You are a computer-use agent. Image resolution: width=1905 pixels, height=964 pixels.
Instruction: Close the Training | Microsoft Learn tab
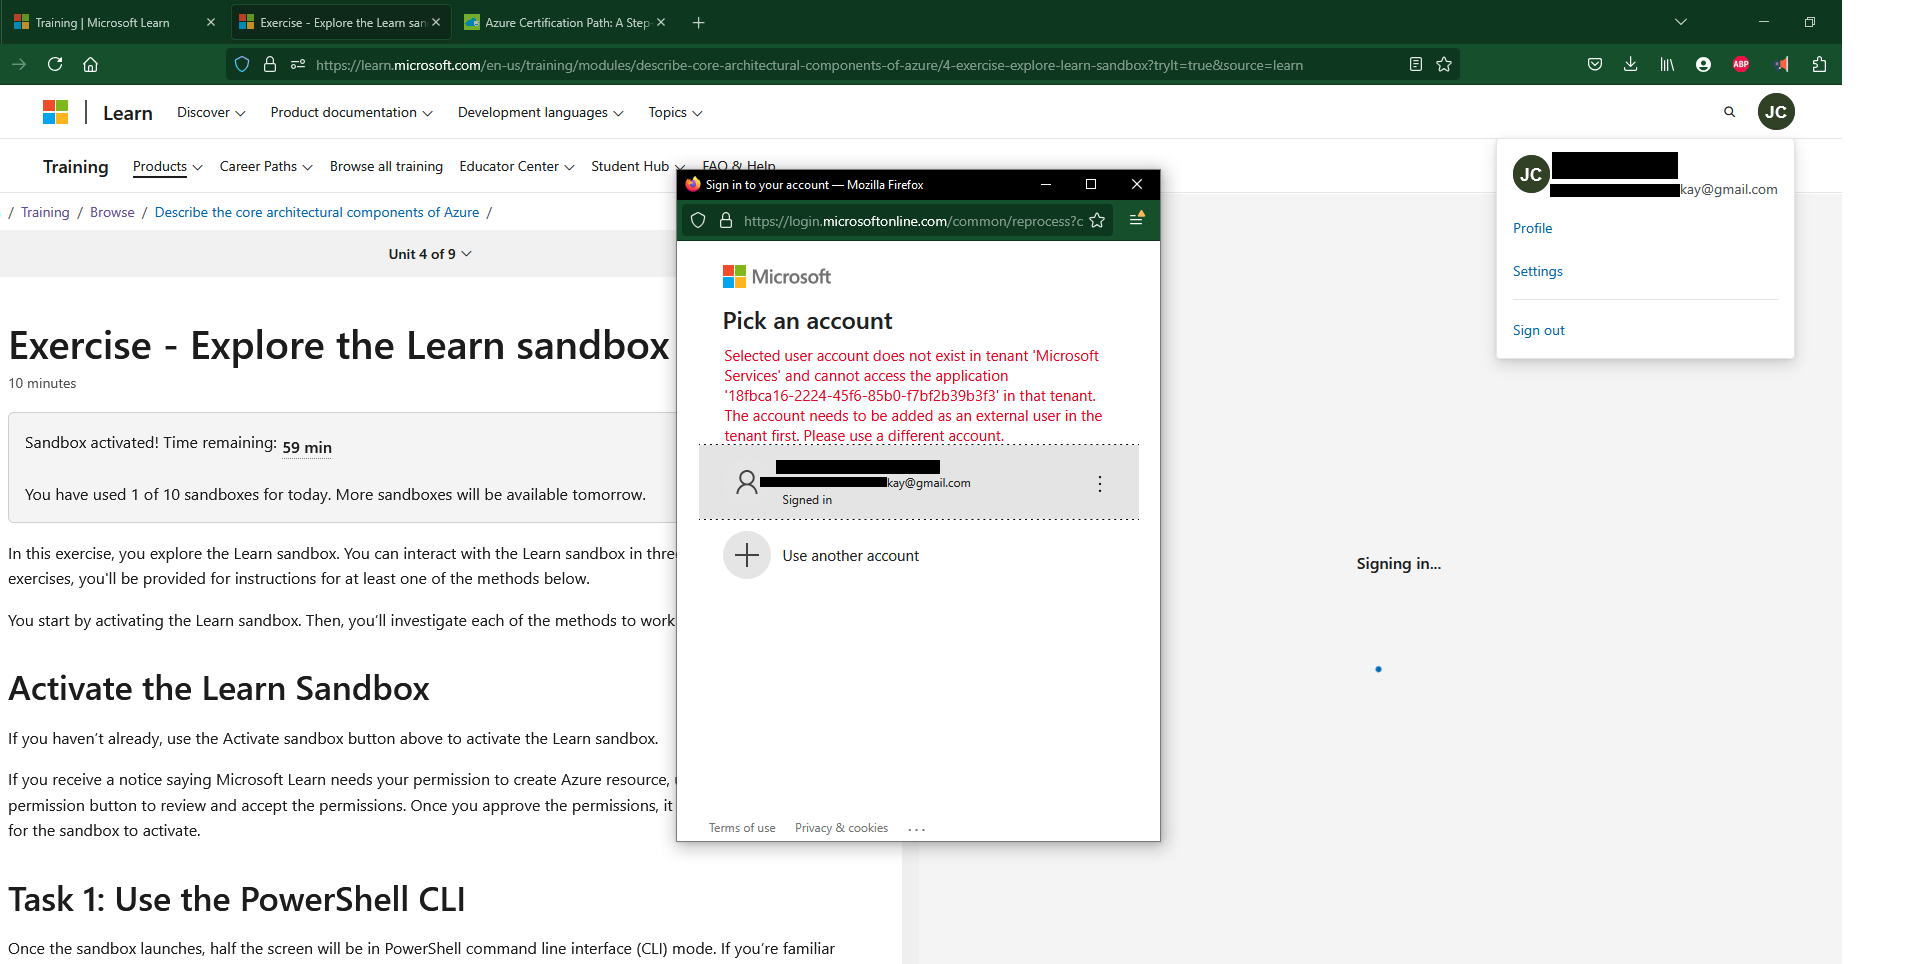pyautogui.click(x=211, y=22)
